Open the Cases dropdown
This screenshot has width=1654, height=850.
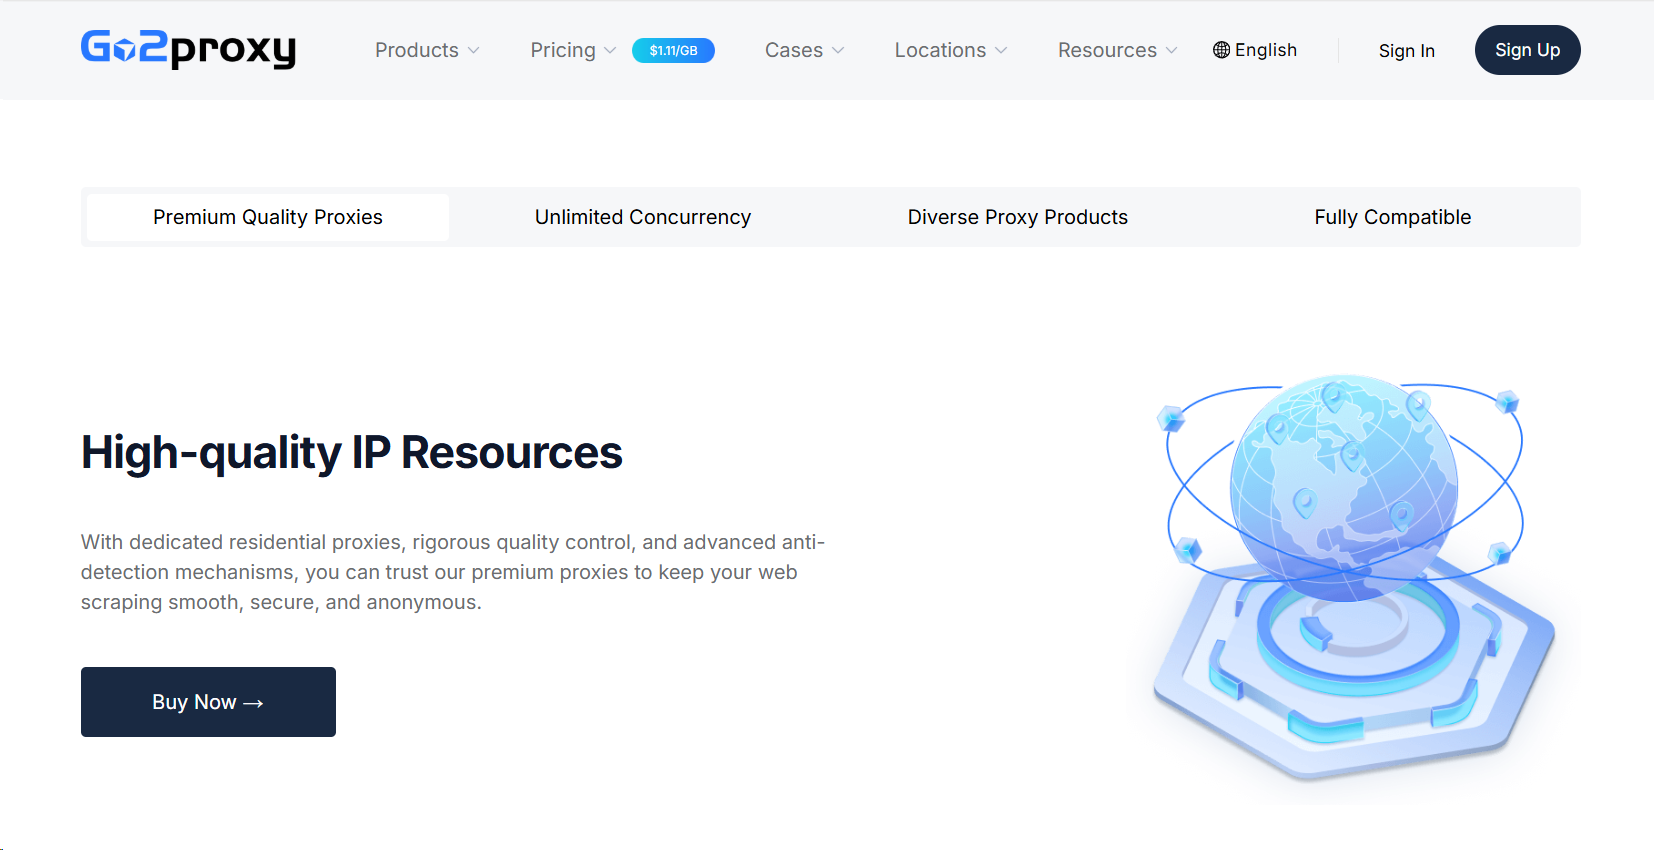(804, 50)
